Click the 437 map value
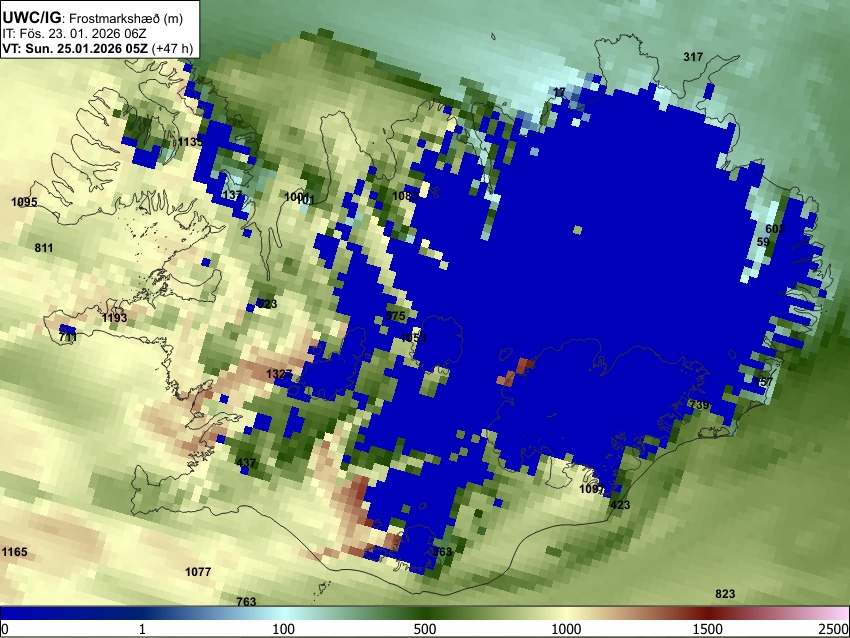 click(x=246, y=463)
